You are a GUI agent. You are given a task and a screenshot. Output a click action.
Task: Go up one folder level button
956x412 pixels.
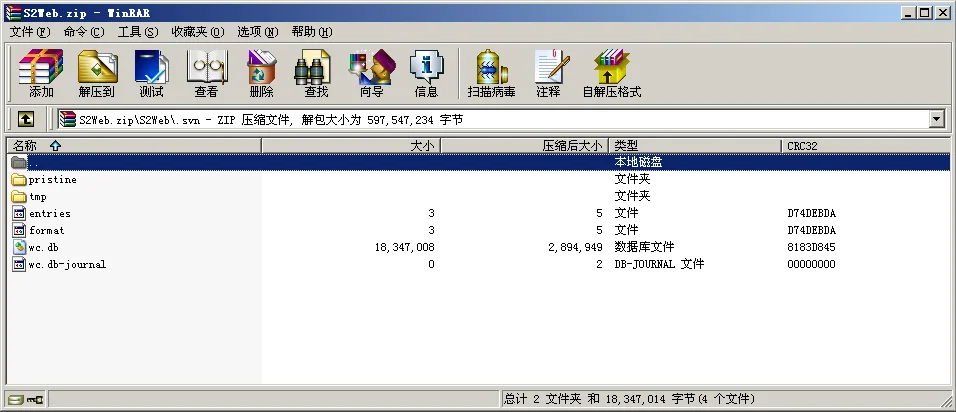tap(26, 119)
